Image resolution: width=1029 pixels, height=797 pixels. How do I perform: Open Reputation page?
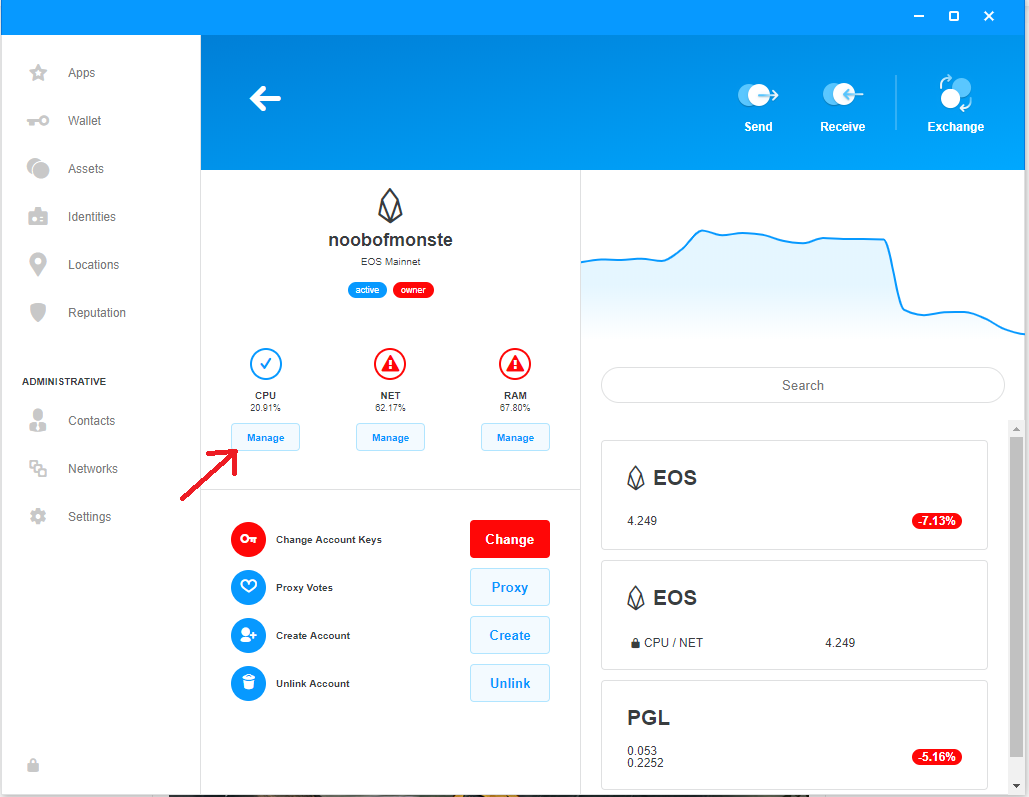coord(97,312)
